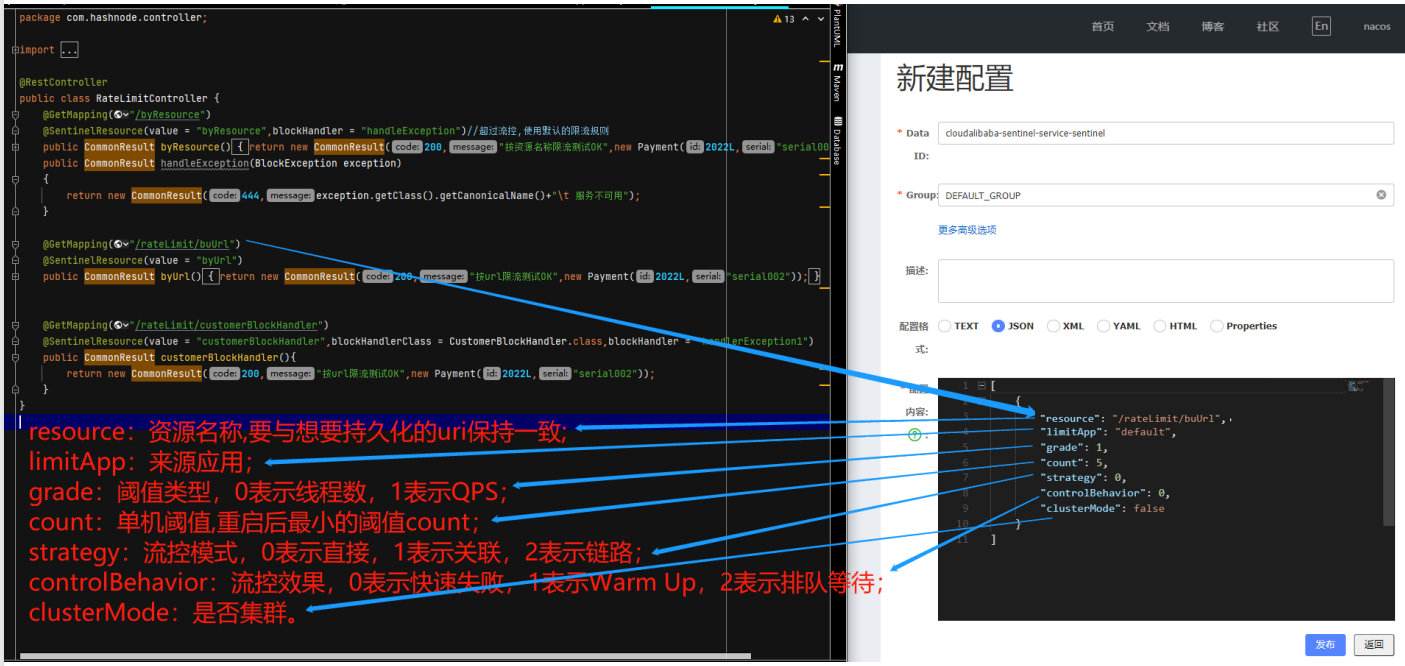This screenshot has height=666, width=1405.
Task: Open 文档 in Nacos top navigation
Action: click(x=1158, y=27)
